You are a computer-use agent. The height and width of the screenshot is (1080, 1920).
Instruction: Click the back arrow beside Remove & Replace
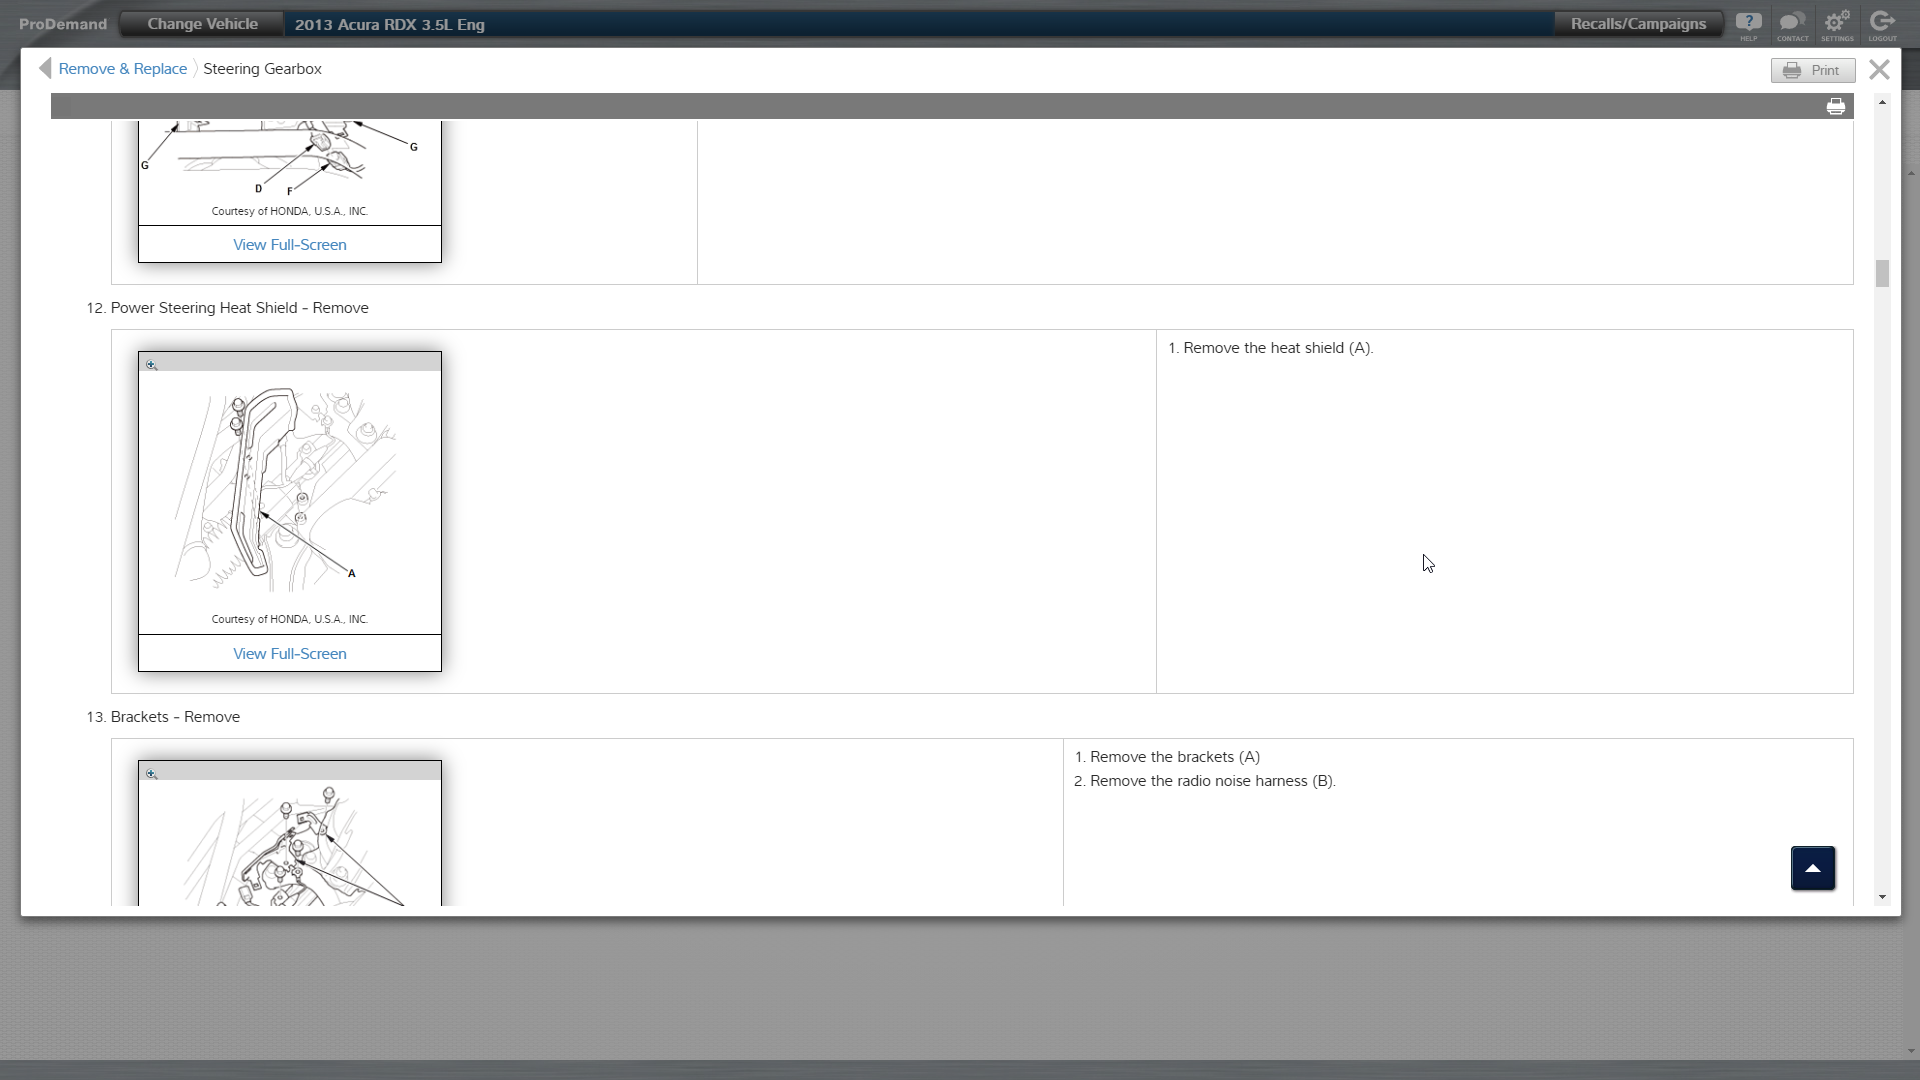click(x=45, y=68)
